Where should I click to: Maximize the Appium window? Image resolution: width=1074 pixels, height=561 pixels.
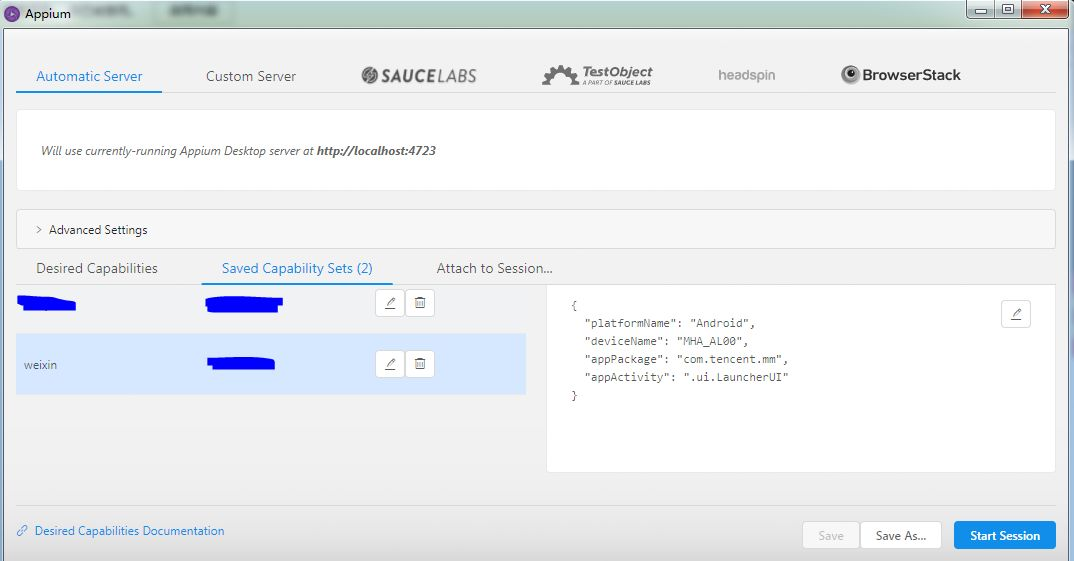[x=1008, y=10]
